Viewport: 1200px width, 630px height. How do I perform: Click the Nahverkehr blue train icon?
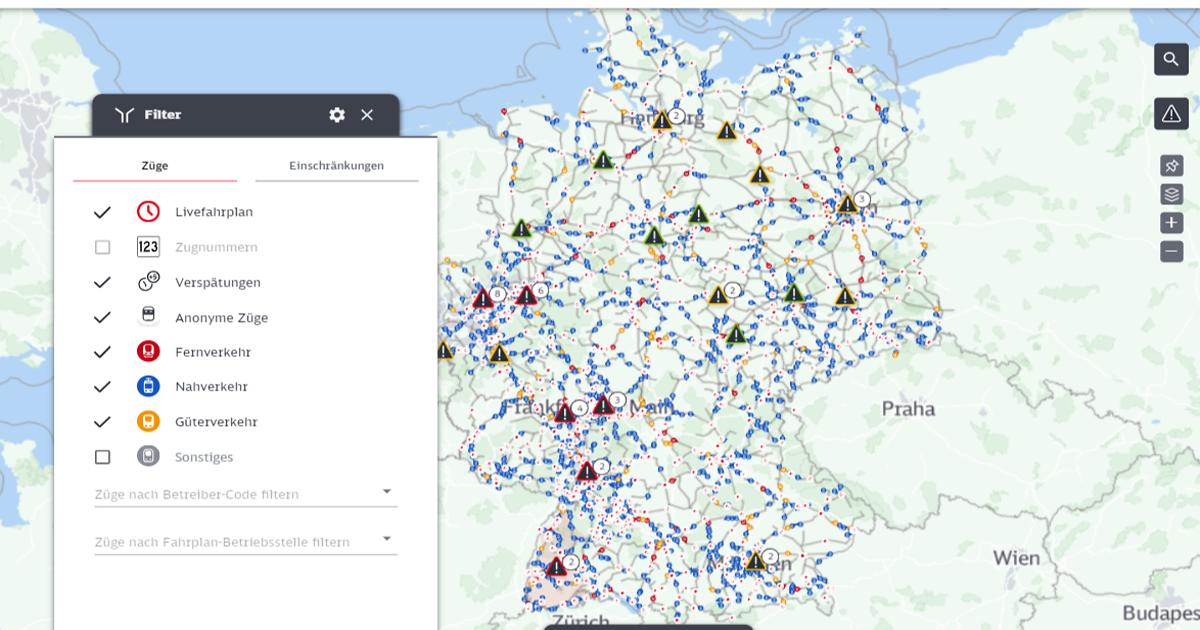(148, 386)
